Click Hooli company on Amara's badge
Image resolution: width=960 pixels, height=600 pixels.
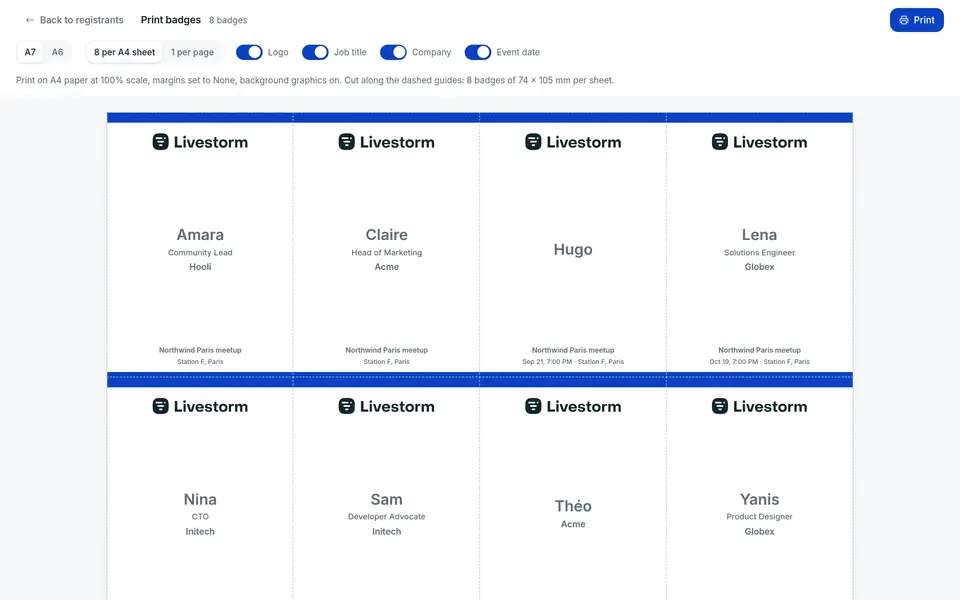coord(200,267)
